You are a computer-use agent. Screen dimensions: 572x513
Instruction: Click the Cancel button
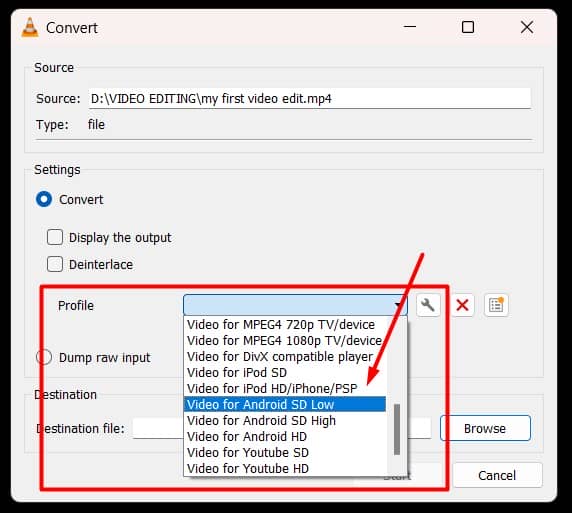pos(497,475)
